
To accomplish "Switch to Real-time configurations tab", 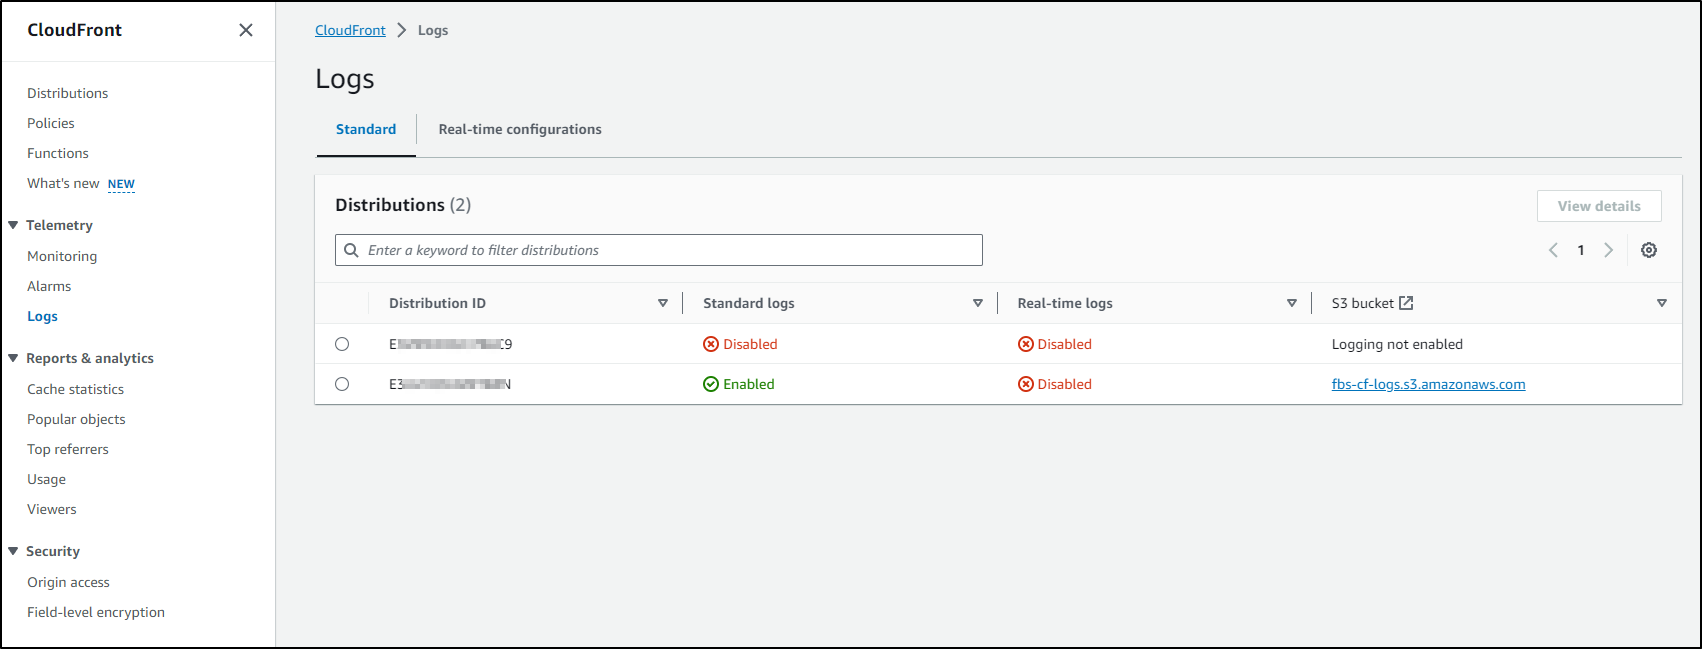I will (x=520, y=129).
